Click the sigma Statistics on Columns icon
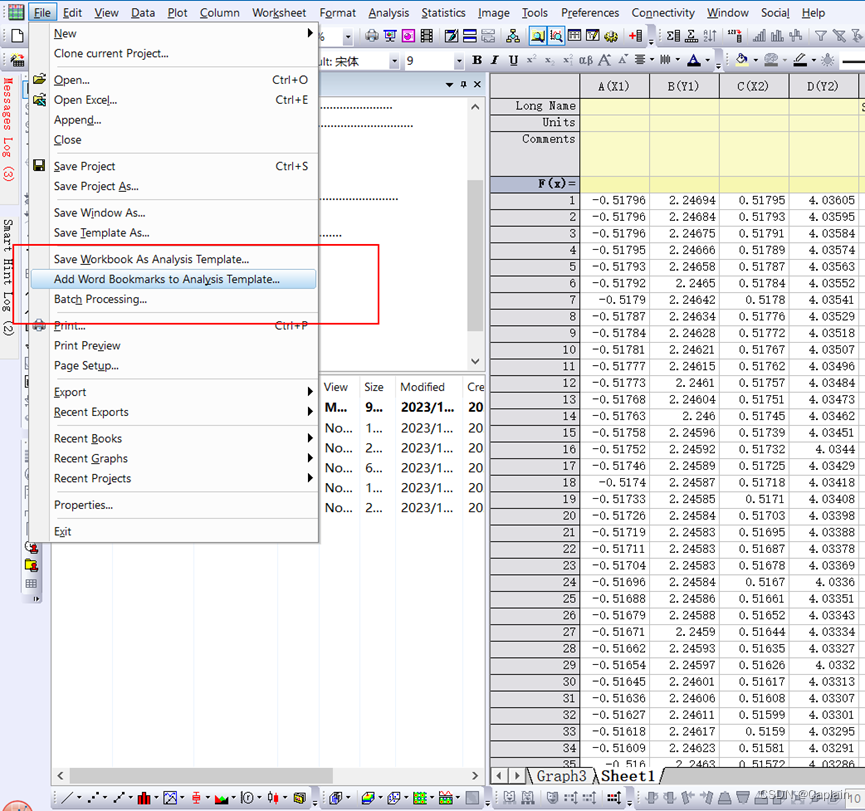 [x=673, y=36]
